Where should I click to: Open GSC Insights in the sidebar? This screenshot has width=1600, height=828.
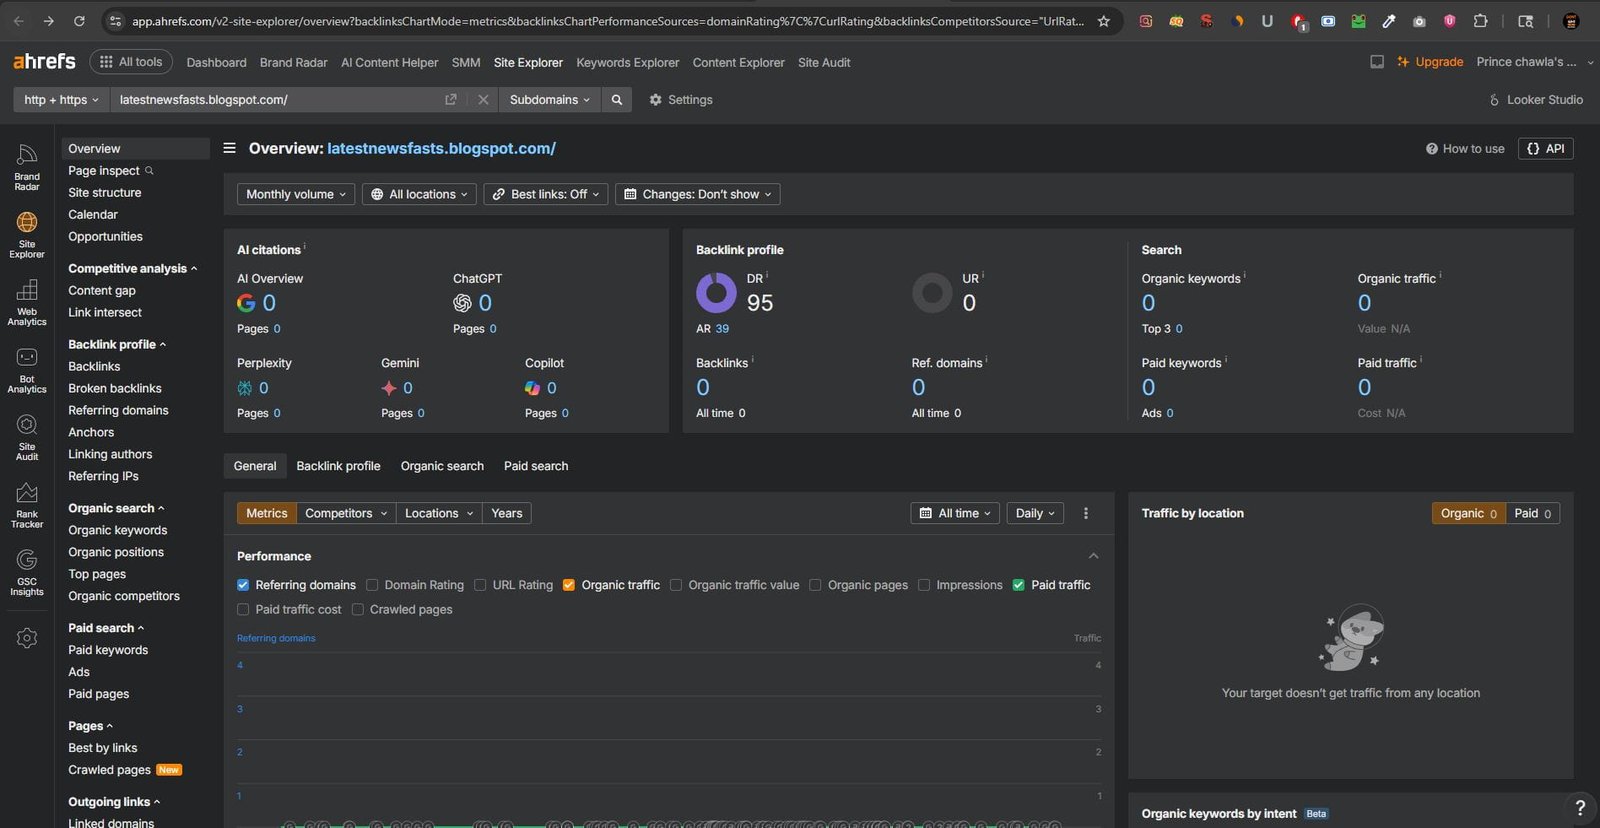[27, 572]
